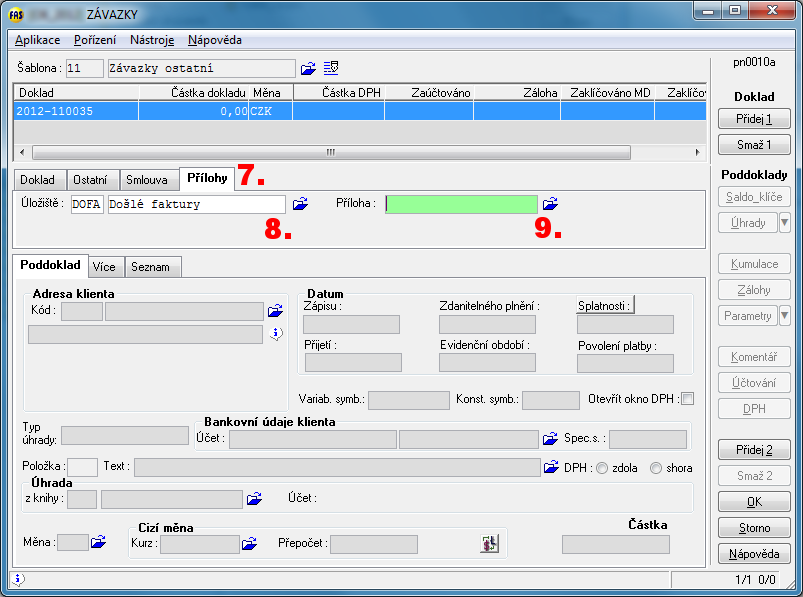Screen dimensions: 803x597
Task: Open the z knihy lookup folder icon
Action: coord(254,499)
